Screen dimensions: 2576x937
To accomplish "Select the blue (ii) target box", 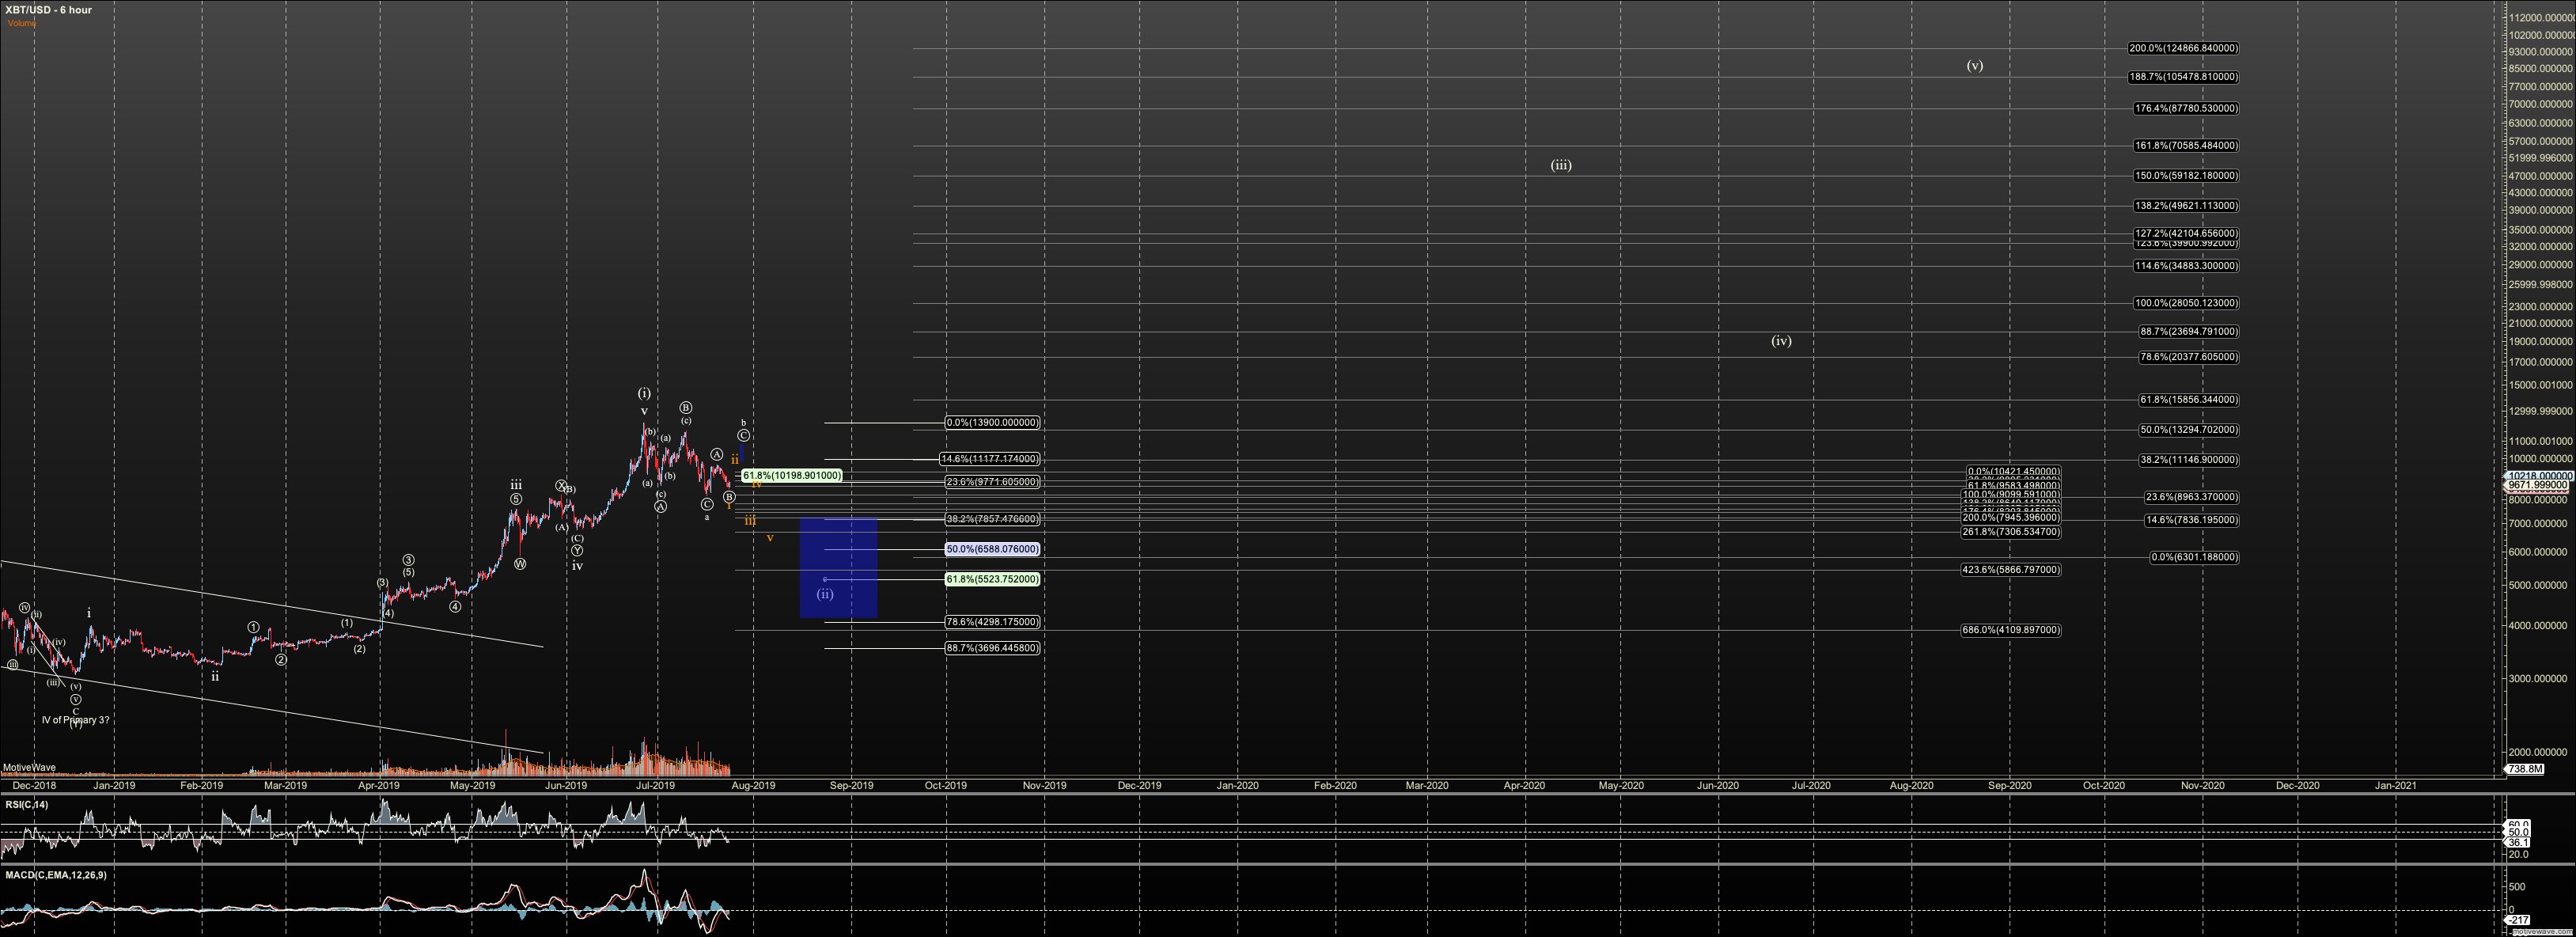I will 838,567.
